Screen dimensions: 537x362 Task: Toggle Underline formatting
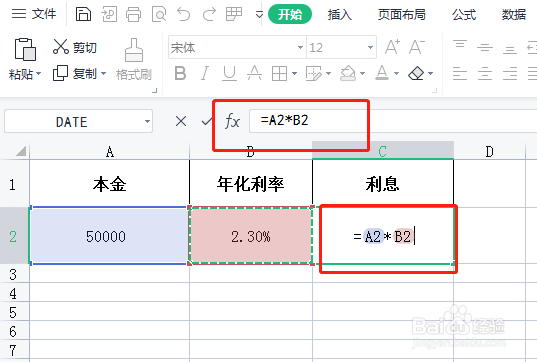229,73
